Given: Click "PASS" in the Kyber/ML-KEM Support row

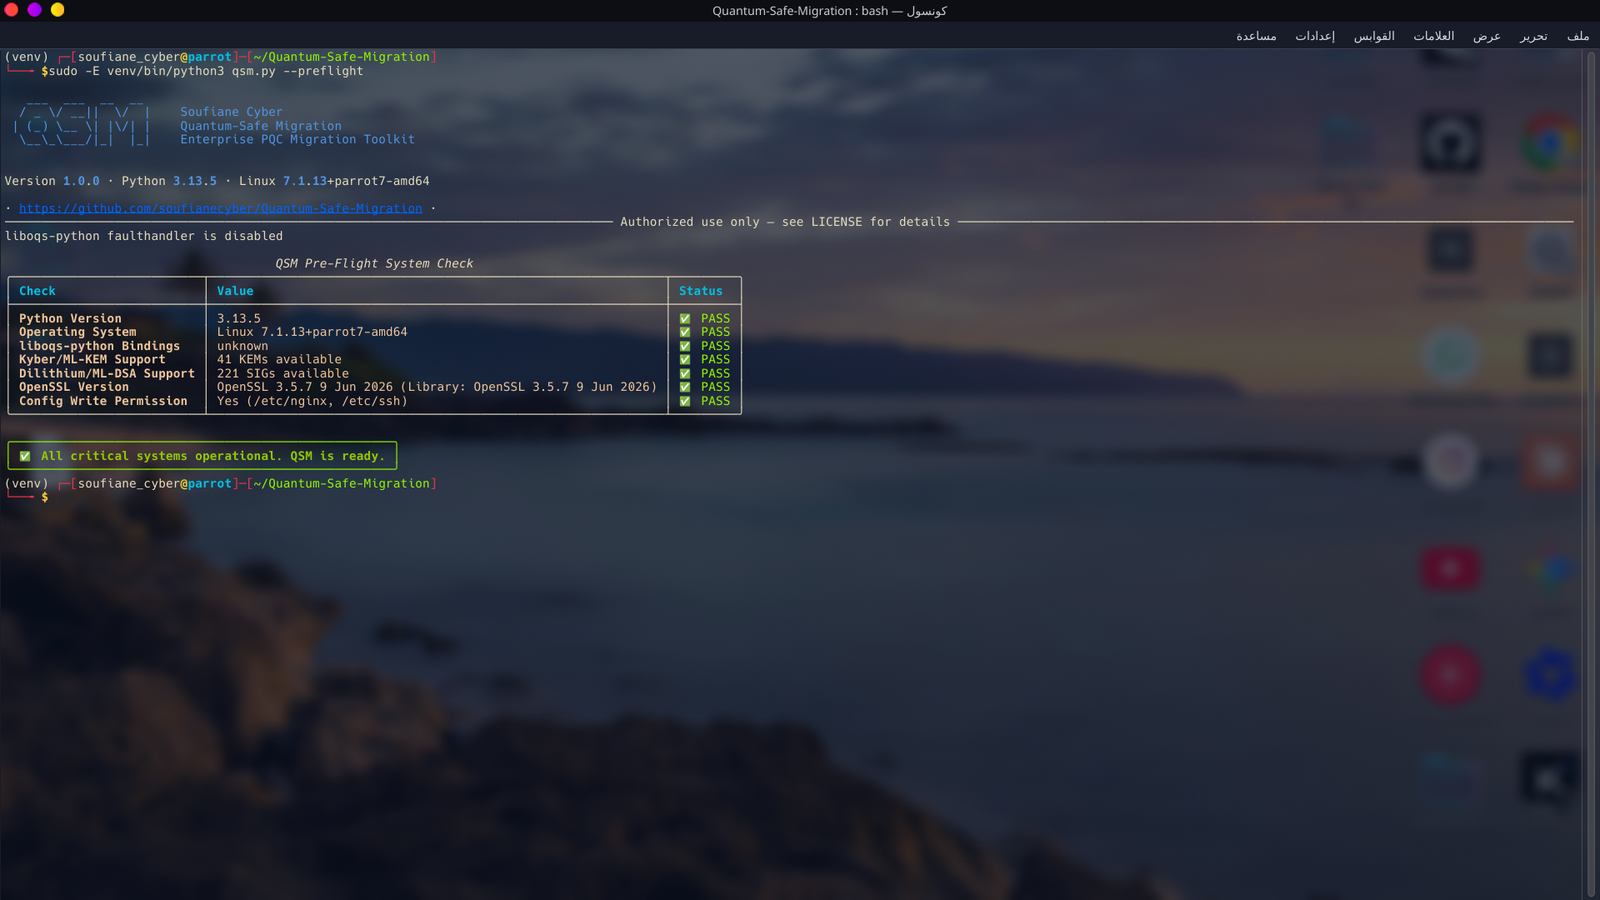Looking at the screenshot, I should [x=715, y=360].
